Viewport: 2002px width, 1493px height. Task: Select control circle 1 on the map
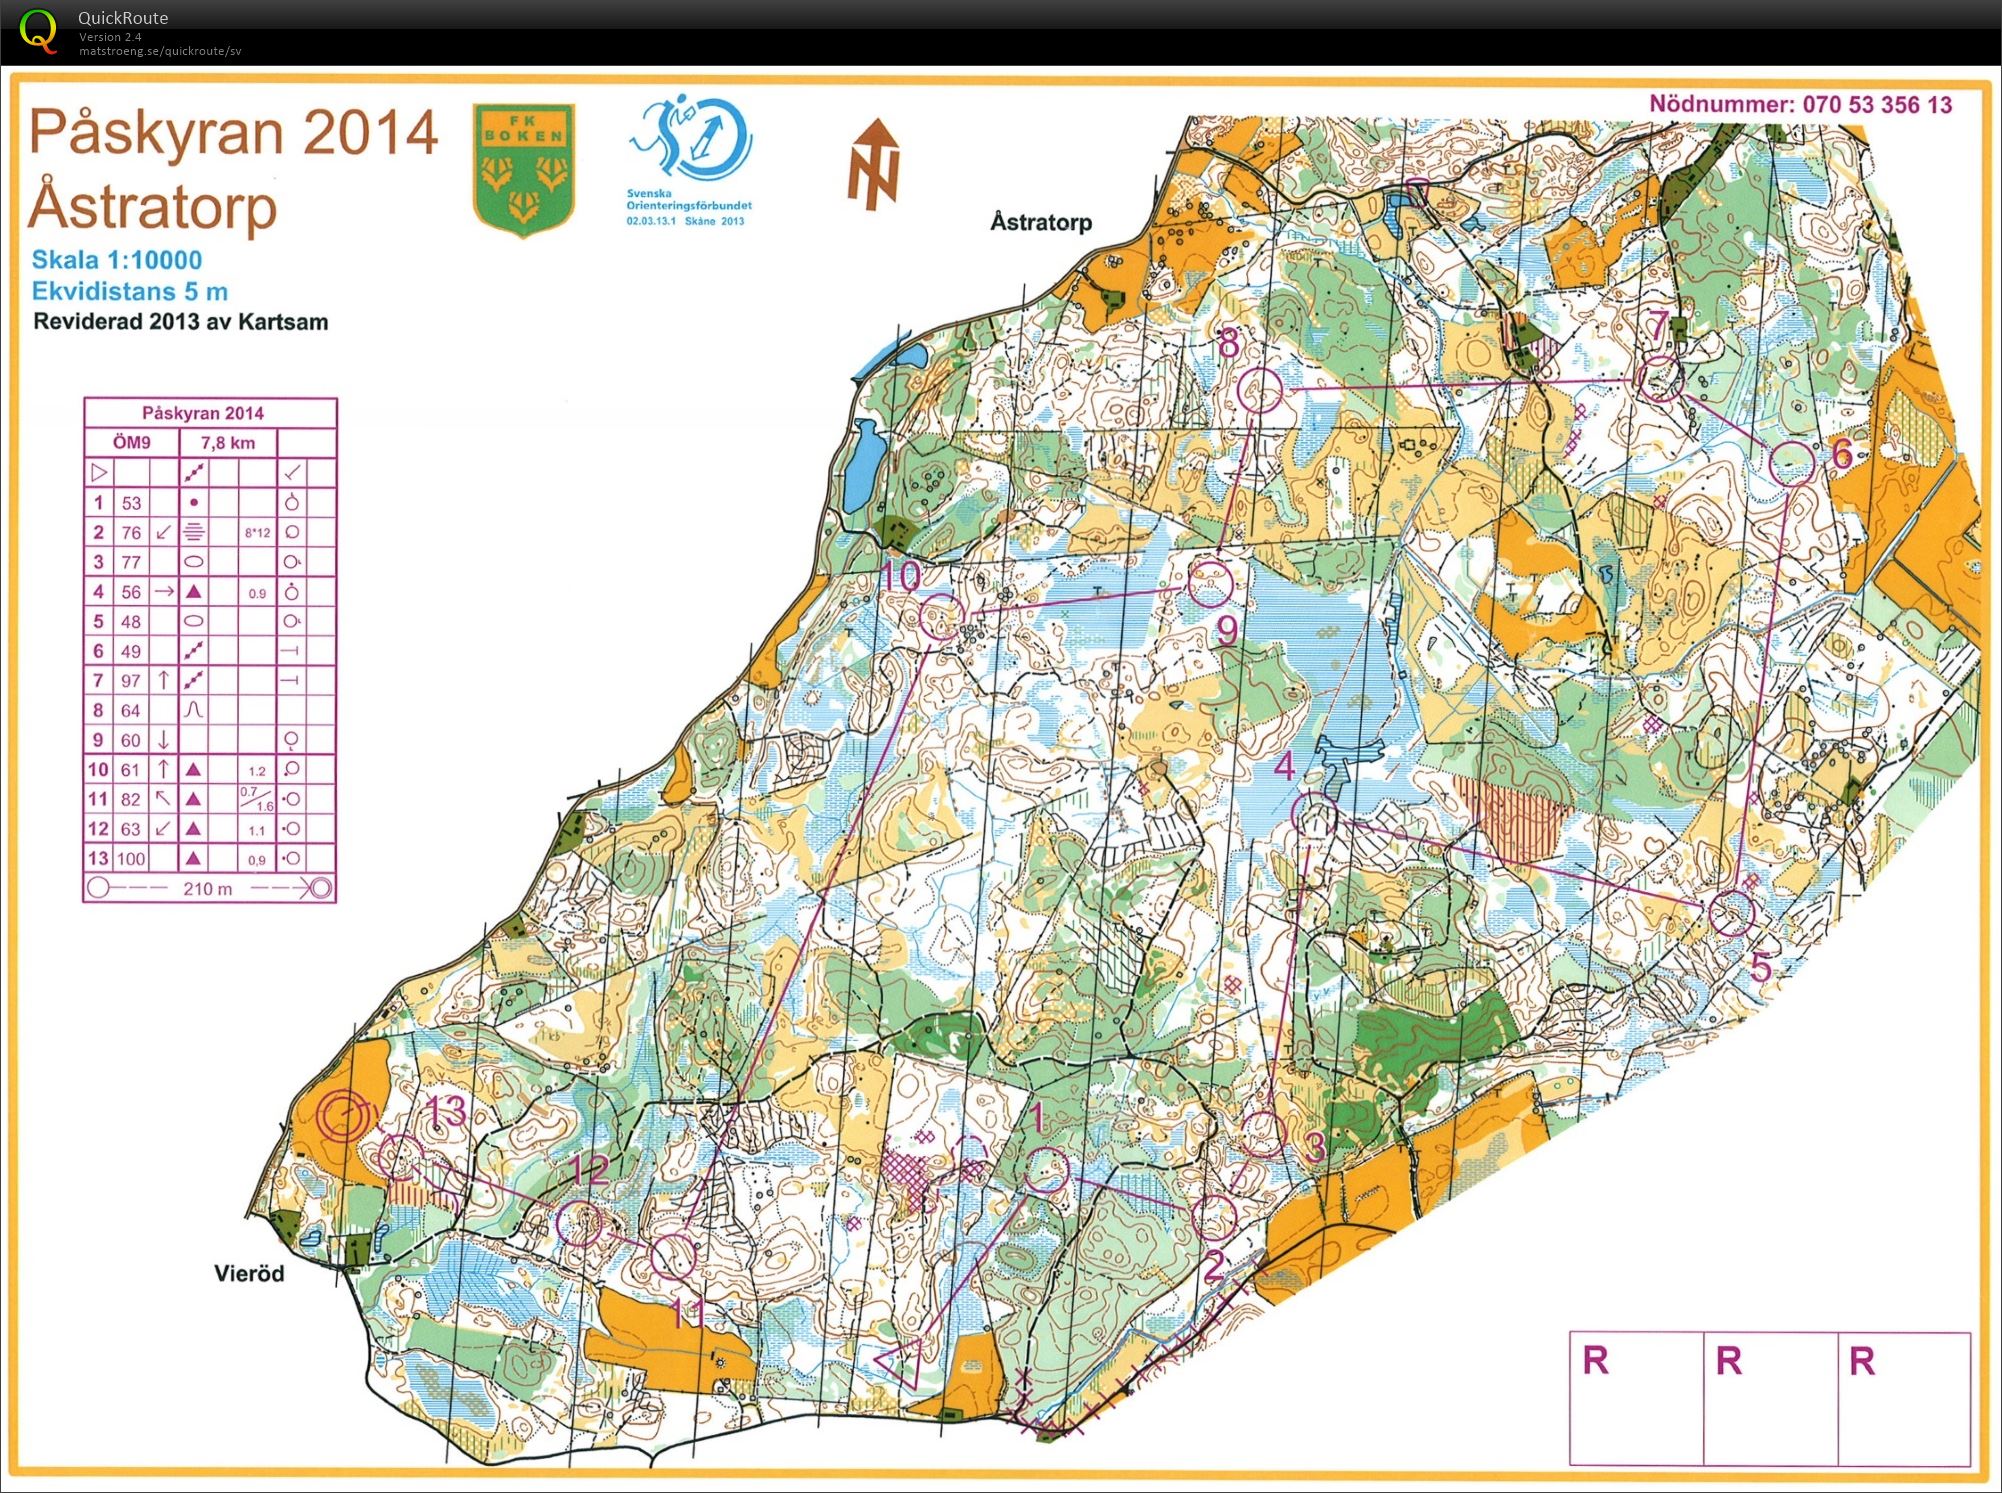(1047, 1169)
